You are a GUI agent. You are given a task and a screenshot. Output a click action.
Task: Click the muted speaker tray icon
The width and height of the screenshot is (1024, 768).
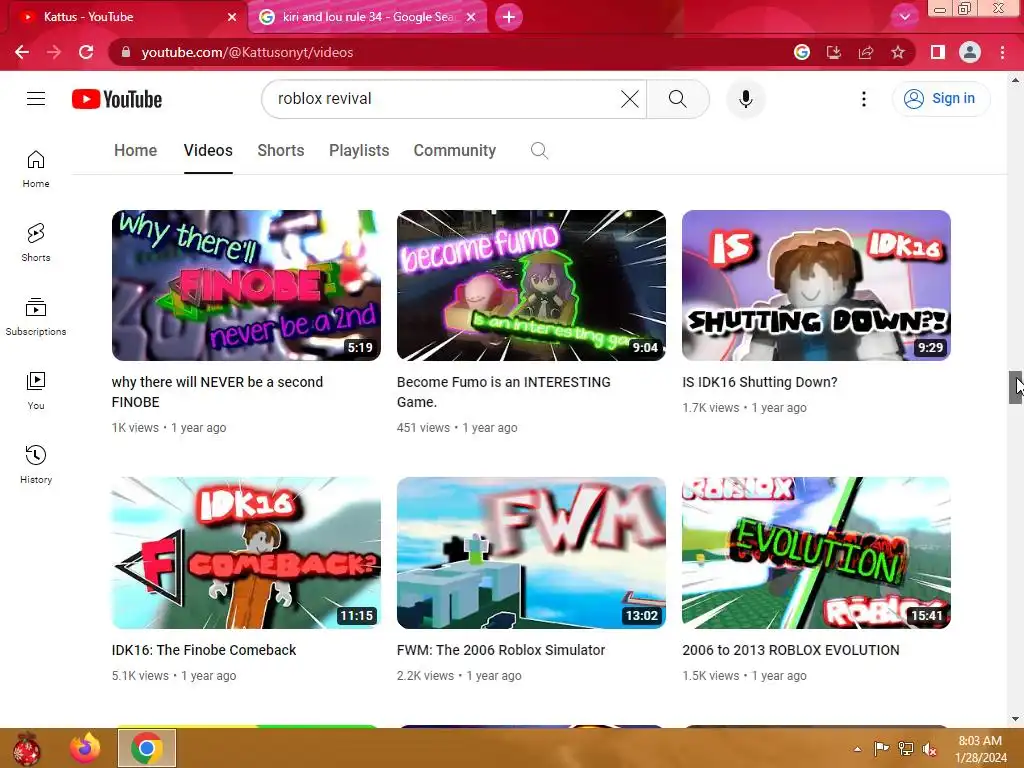(930, 749)
